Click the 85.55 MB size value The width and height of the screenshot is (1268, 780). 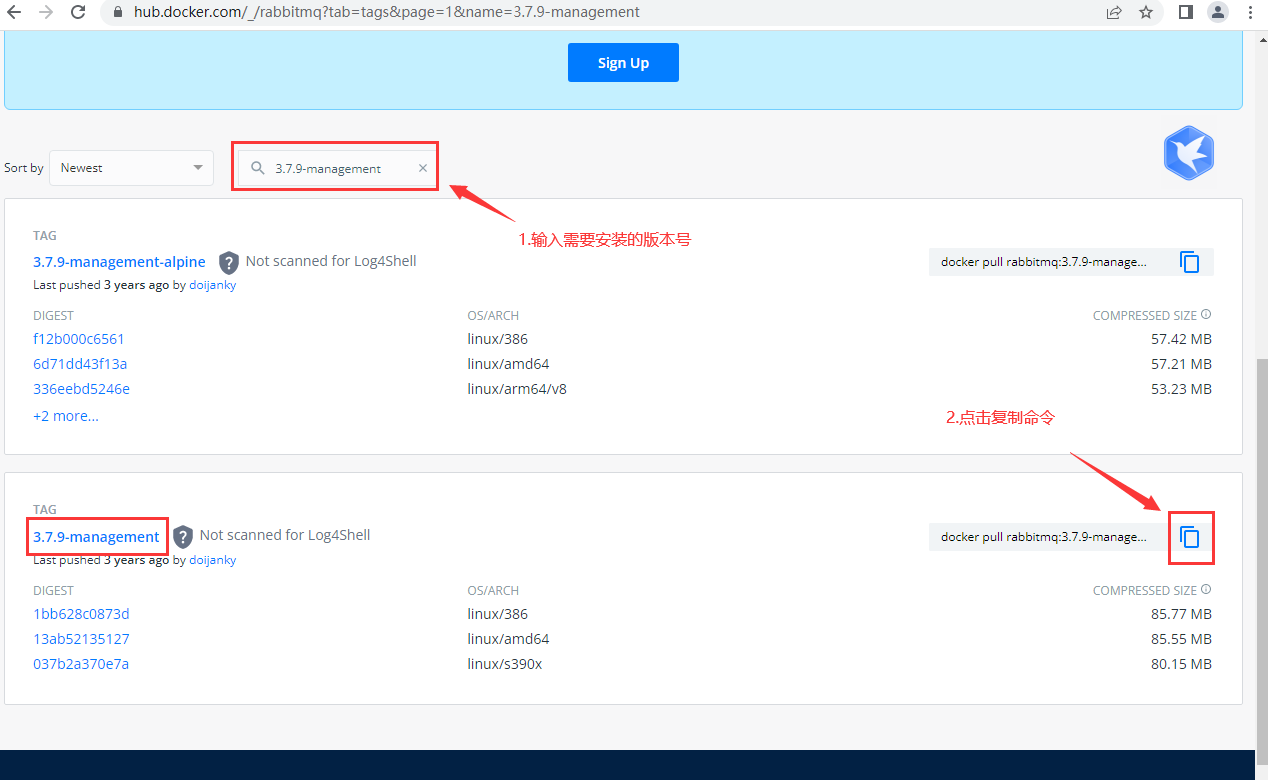[1181, 639]
